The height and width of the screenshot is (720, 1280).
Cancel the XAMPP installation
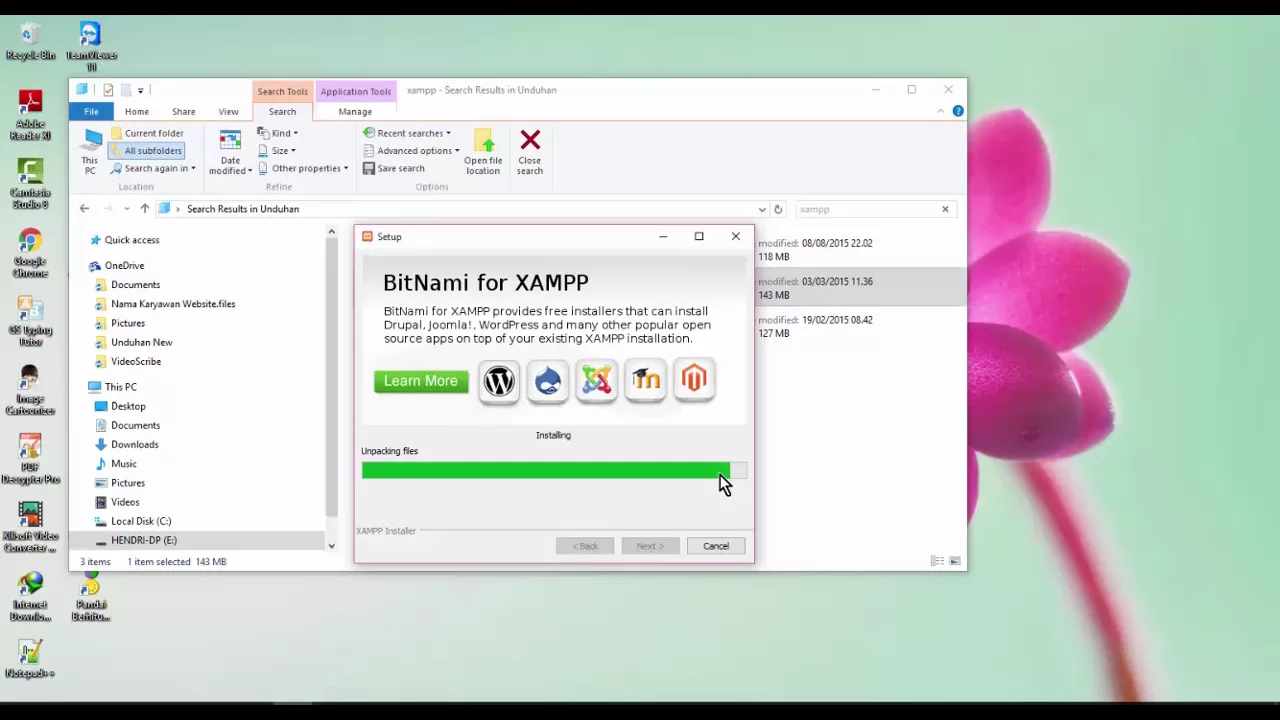[716, 546]
